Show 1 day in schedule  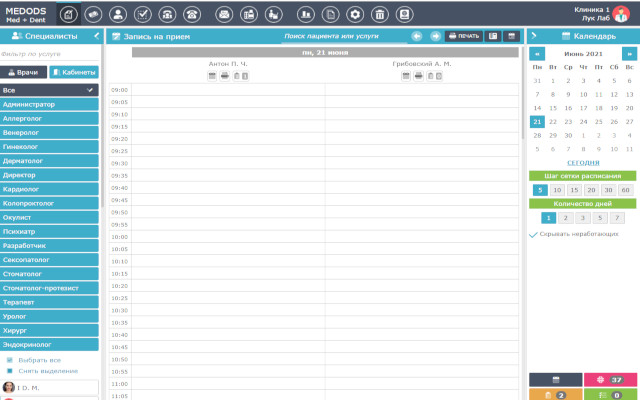[x=549, y=218]
